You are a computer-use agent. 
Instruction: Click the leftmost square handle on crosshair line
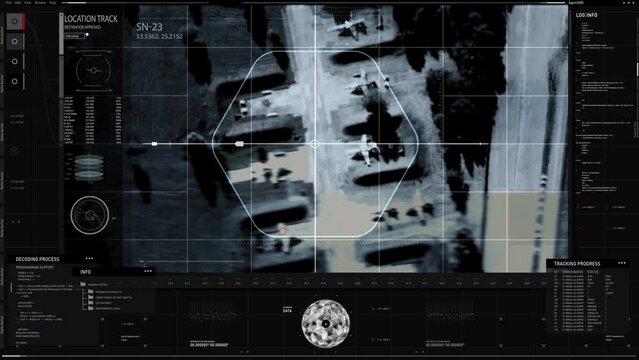[154, 144]
